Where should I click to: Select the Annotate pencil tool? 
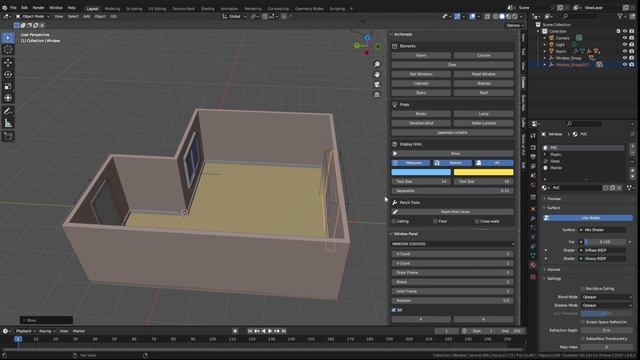coord(8,111)
